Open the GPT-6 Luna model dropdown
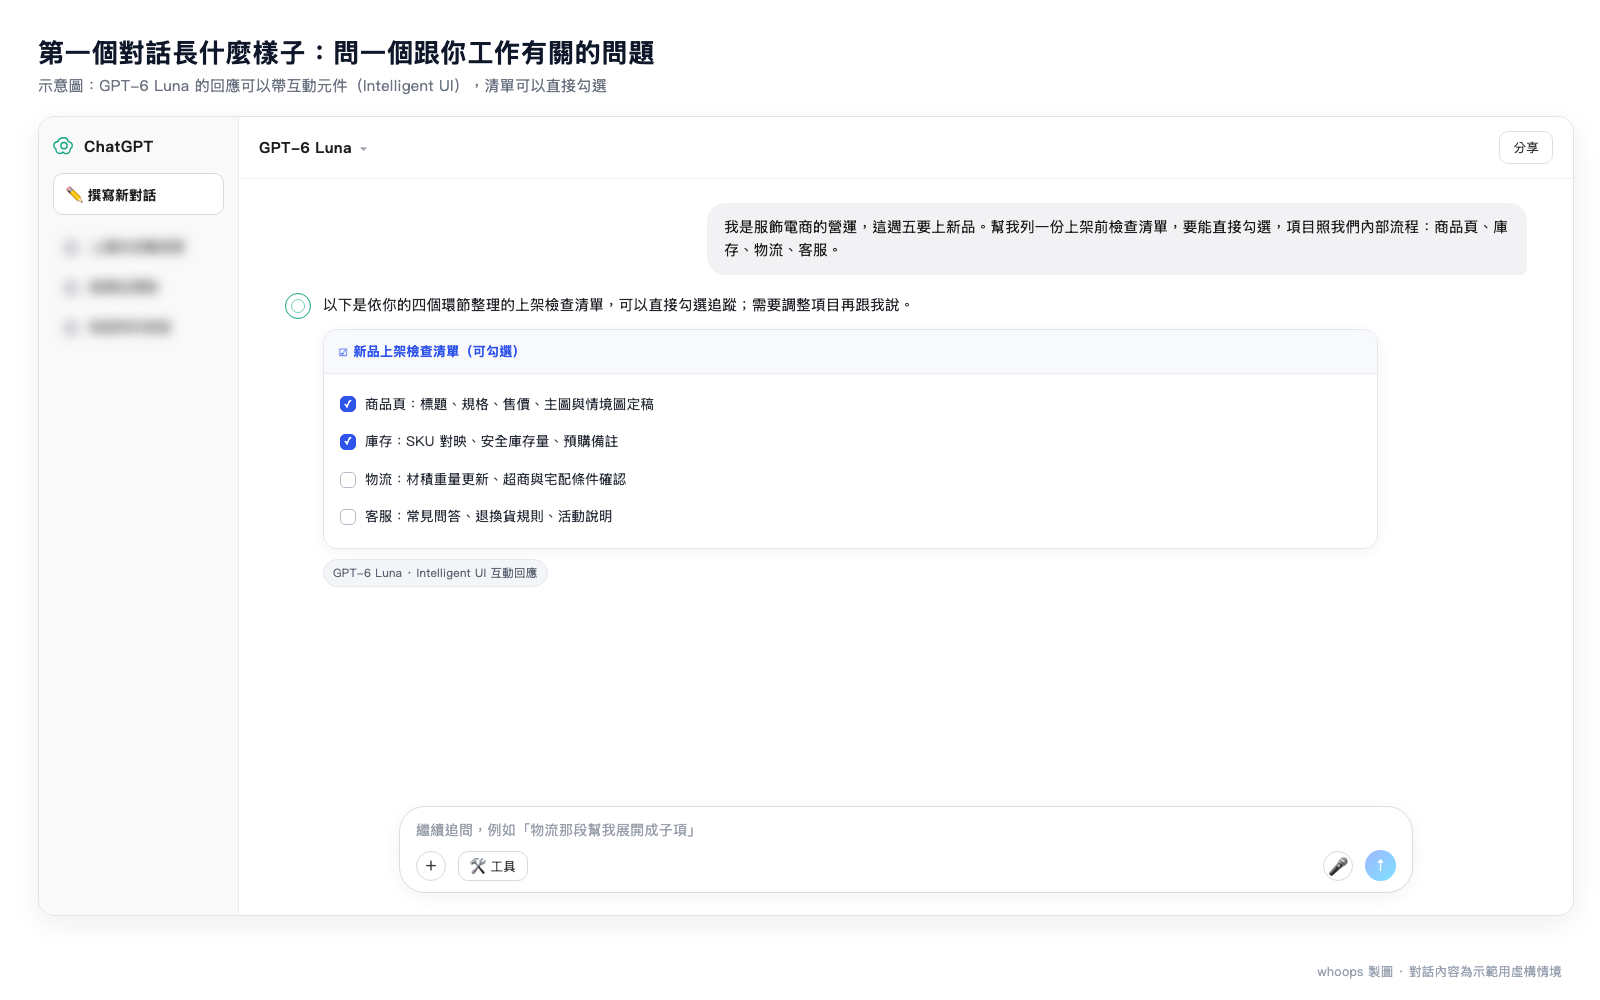The image size is (1600, 1000). point(313,148)
